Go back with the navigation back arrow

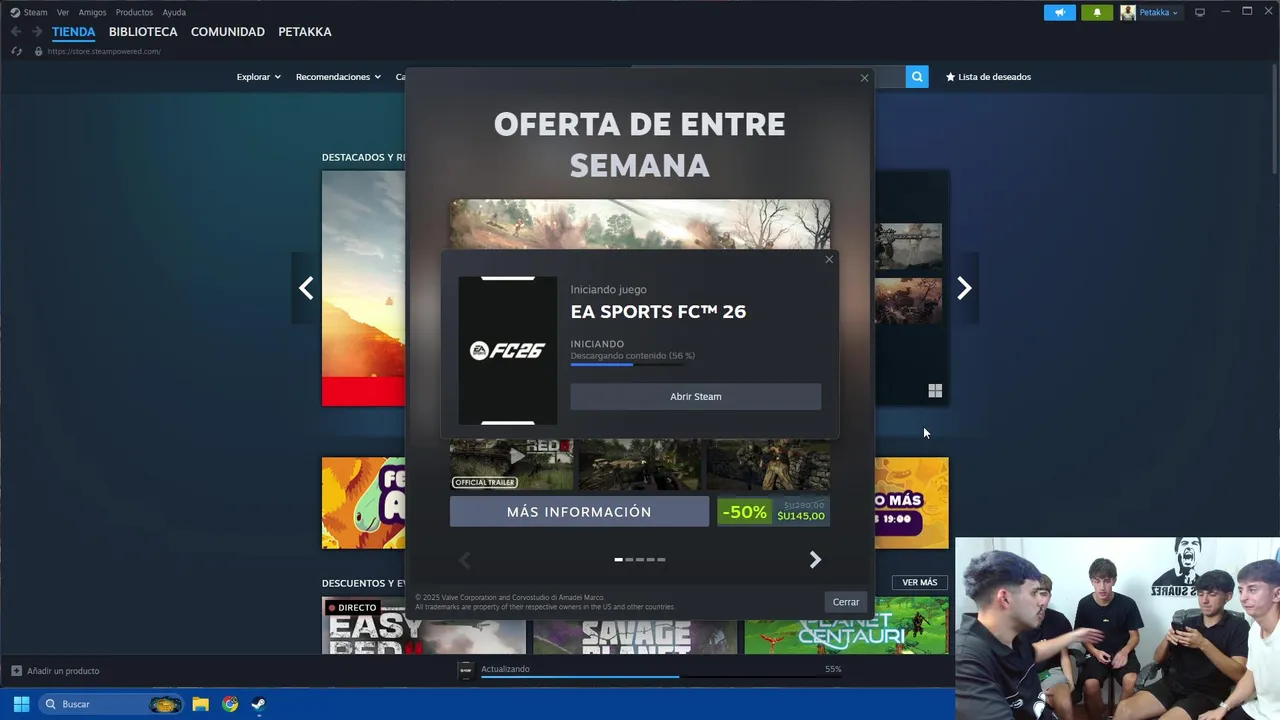pos(15,32)
